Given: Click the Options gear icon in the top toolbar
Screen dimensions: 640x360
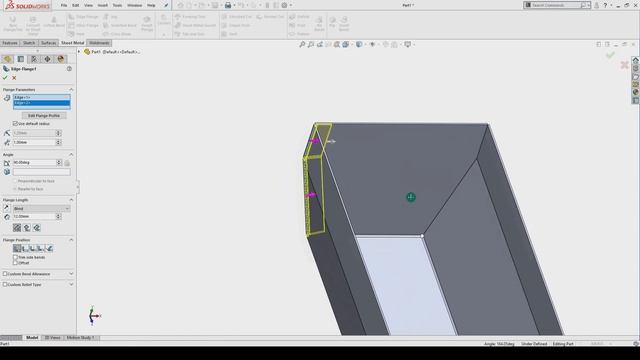Looking at the screenshot, I should click(x=284, y=5).
